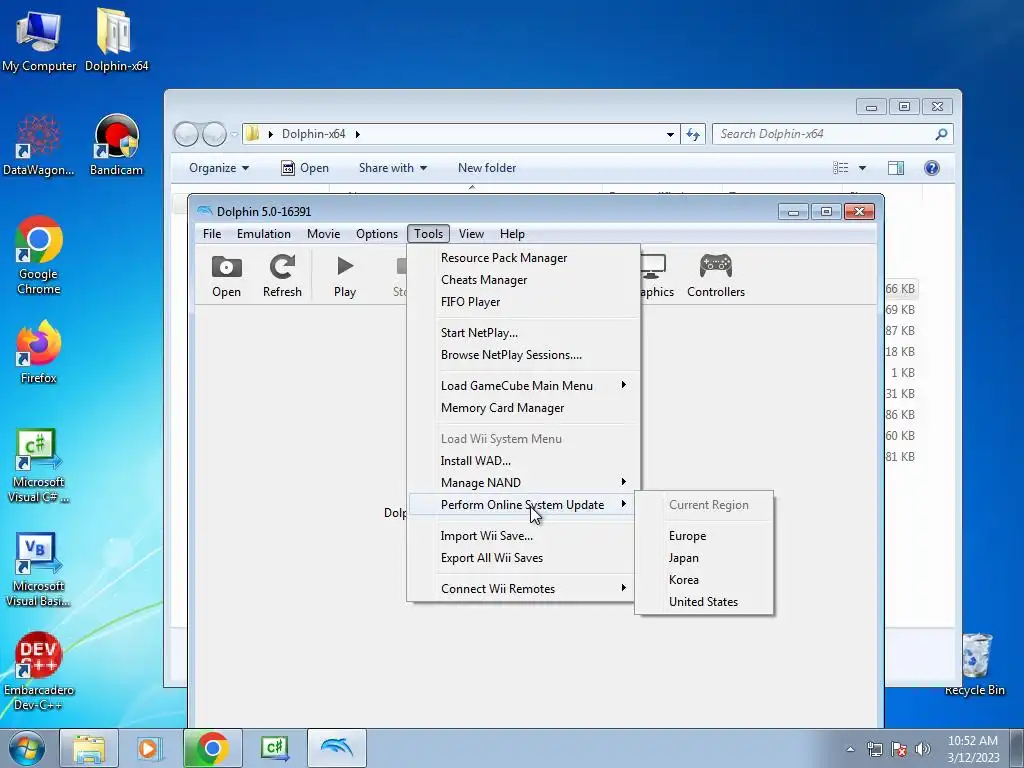Open the Help menu in Dolphin
This screenshot has width=1024, height=768.
513,234
